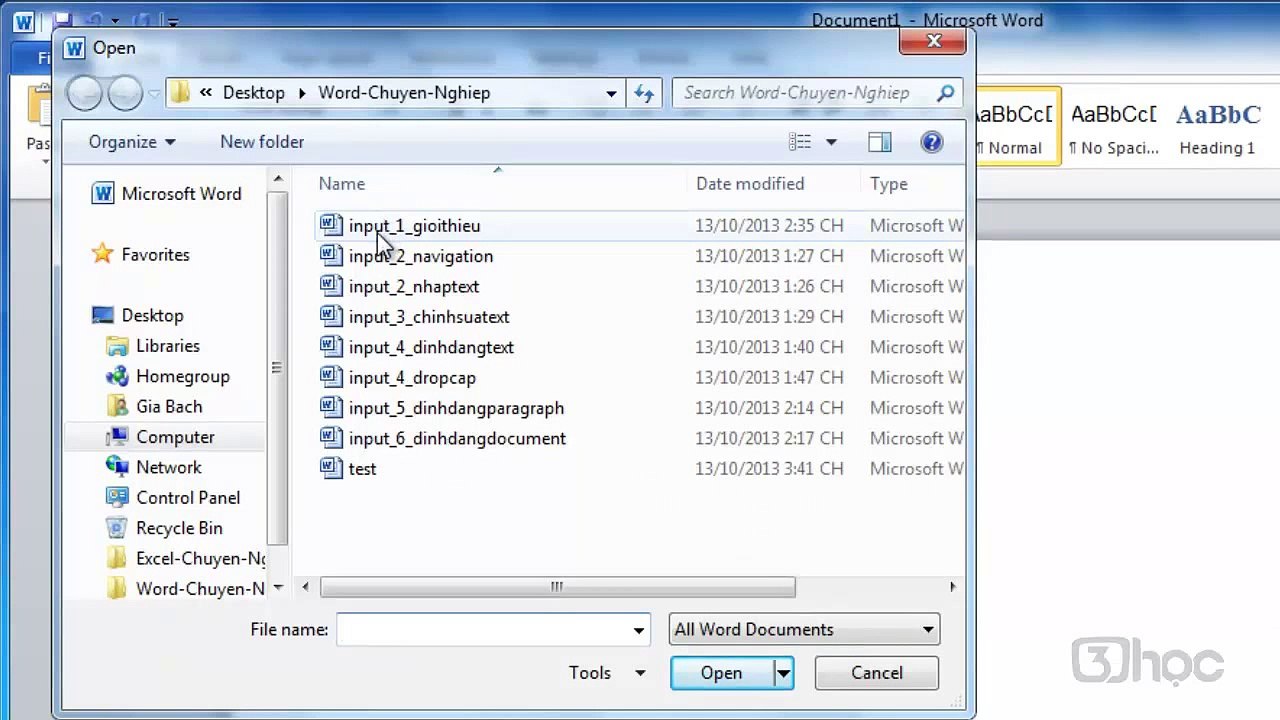Go back using the Back arrow button

84,93
